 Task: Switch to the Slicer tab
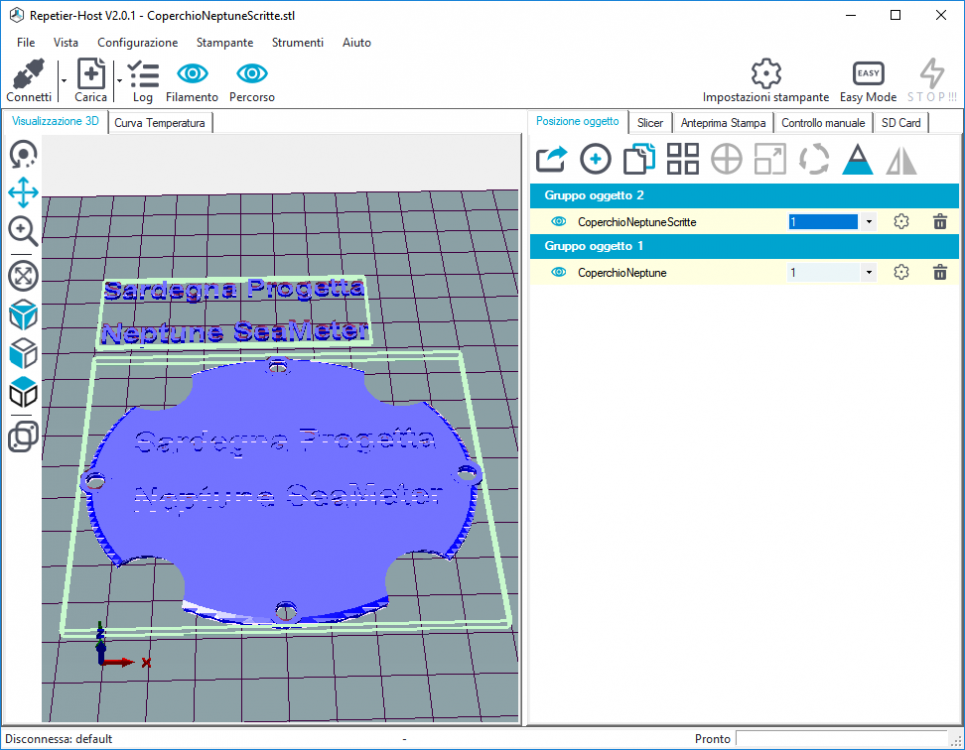click(650, 122)
